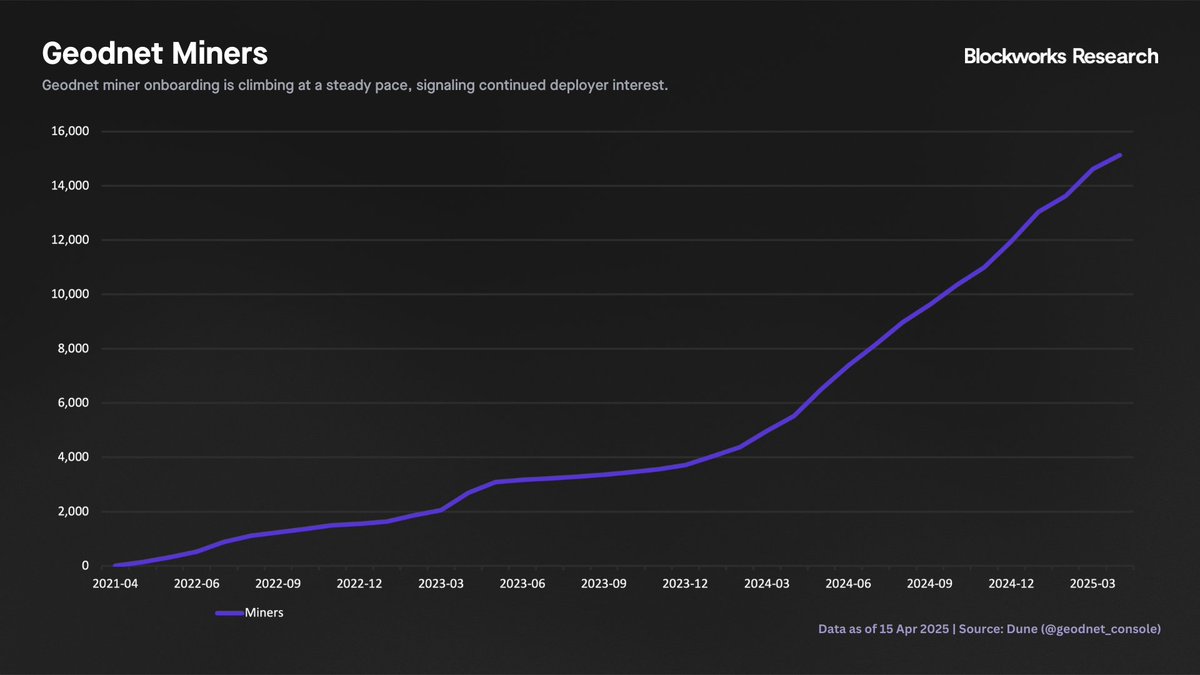Click the purple Miners legend line swatch
The width and height of the screenshot is (1200, 675).
pyautogui.click(x=230, y=613)
